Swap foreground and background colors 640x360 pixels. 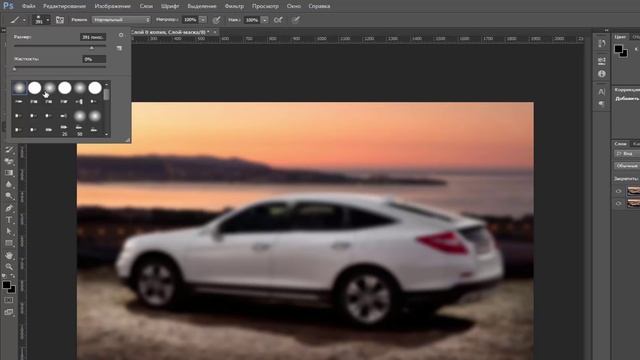point(13,276)
